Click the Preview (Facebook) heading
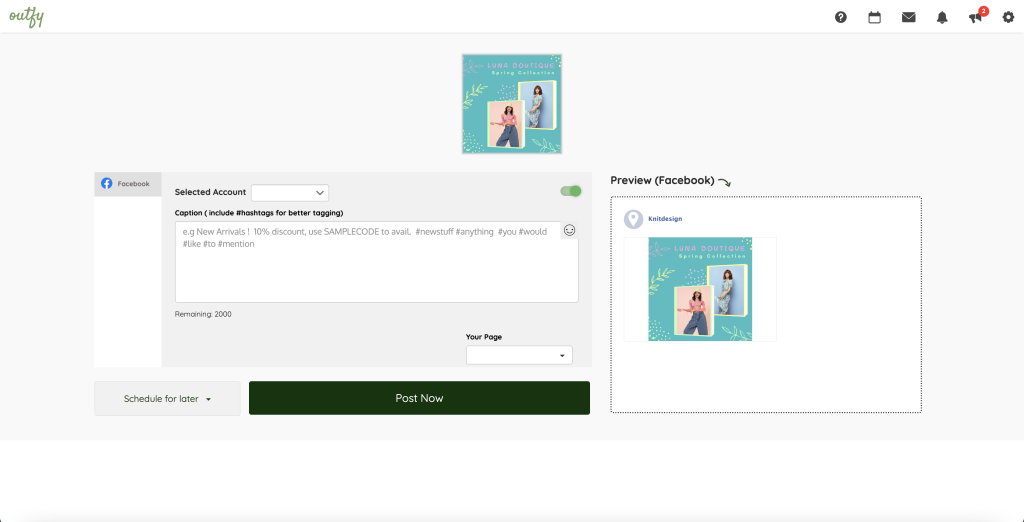This screenshot has height=522, width=1024. [x=662, y=181]
